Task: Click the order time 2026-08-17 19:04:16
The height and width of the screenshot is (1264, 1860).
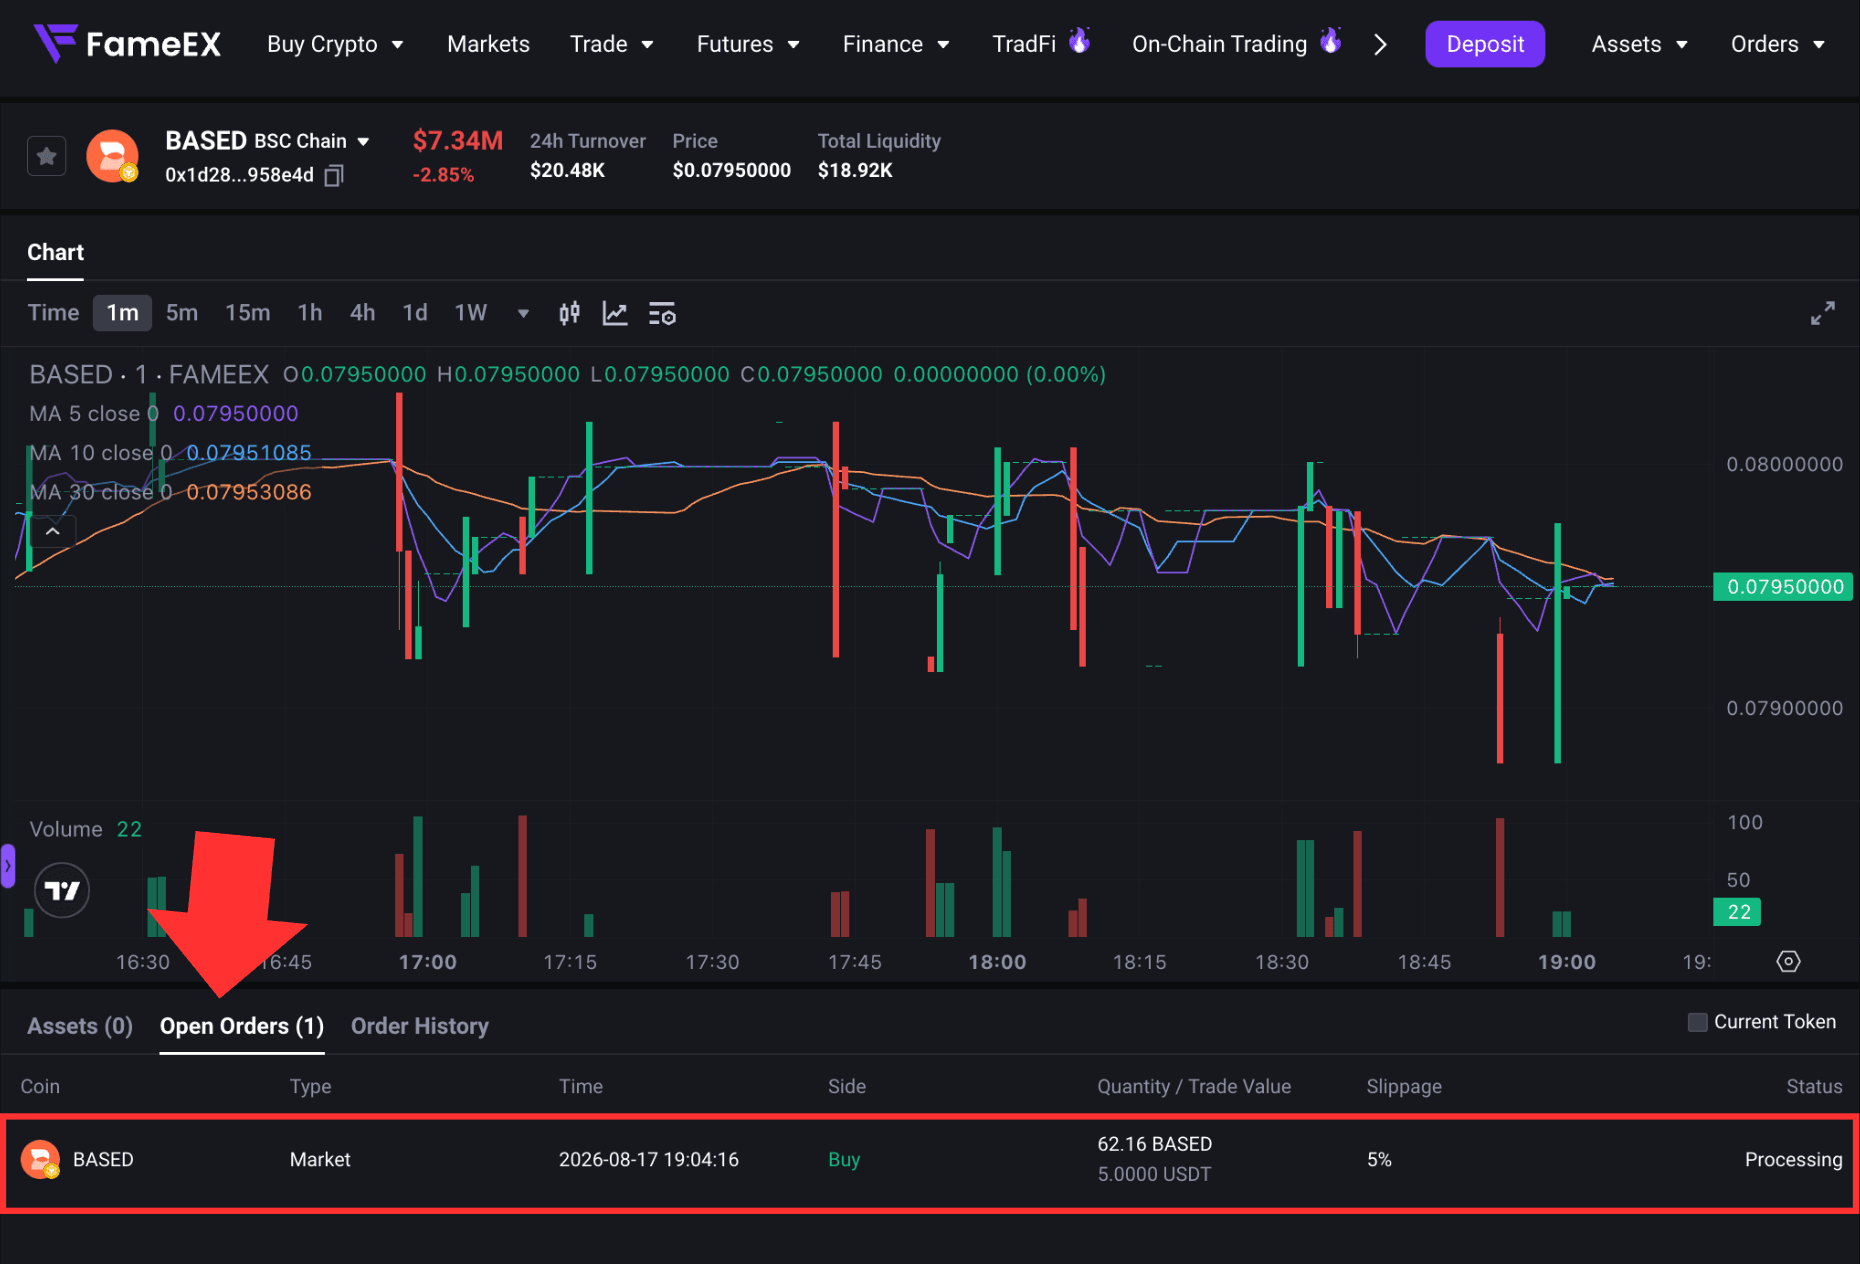Action: [x=649, y=1159]
